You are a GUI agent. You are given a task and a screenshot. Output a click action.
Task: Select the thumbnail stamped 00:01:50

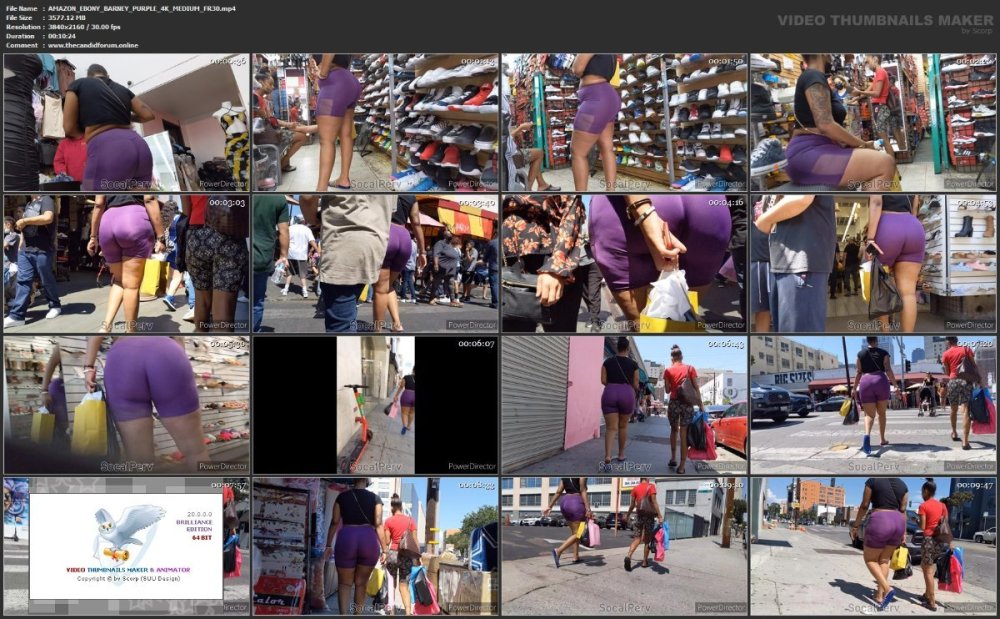point(624,122)
